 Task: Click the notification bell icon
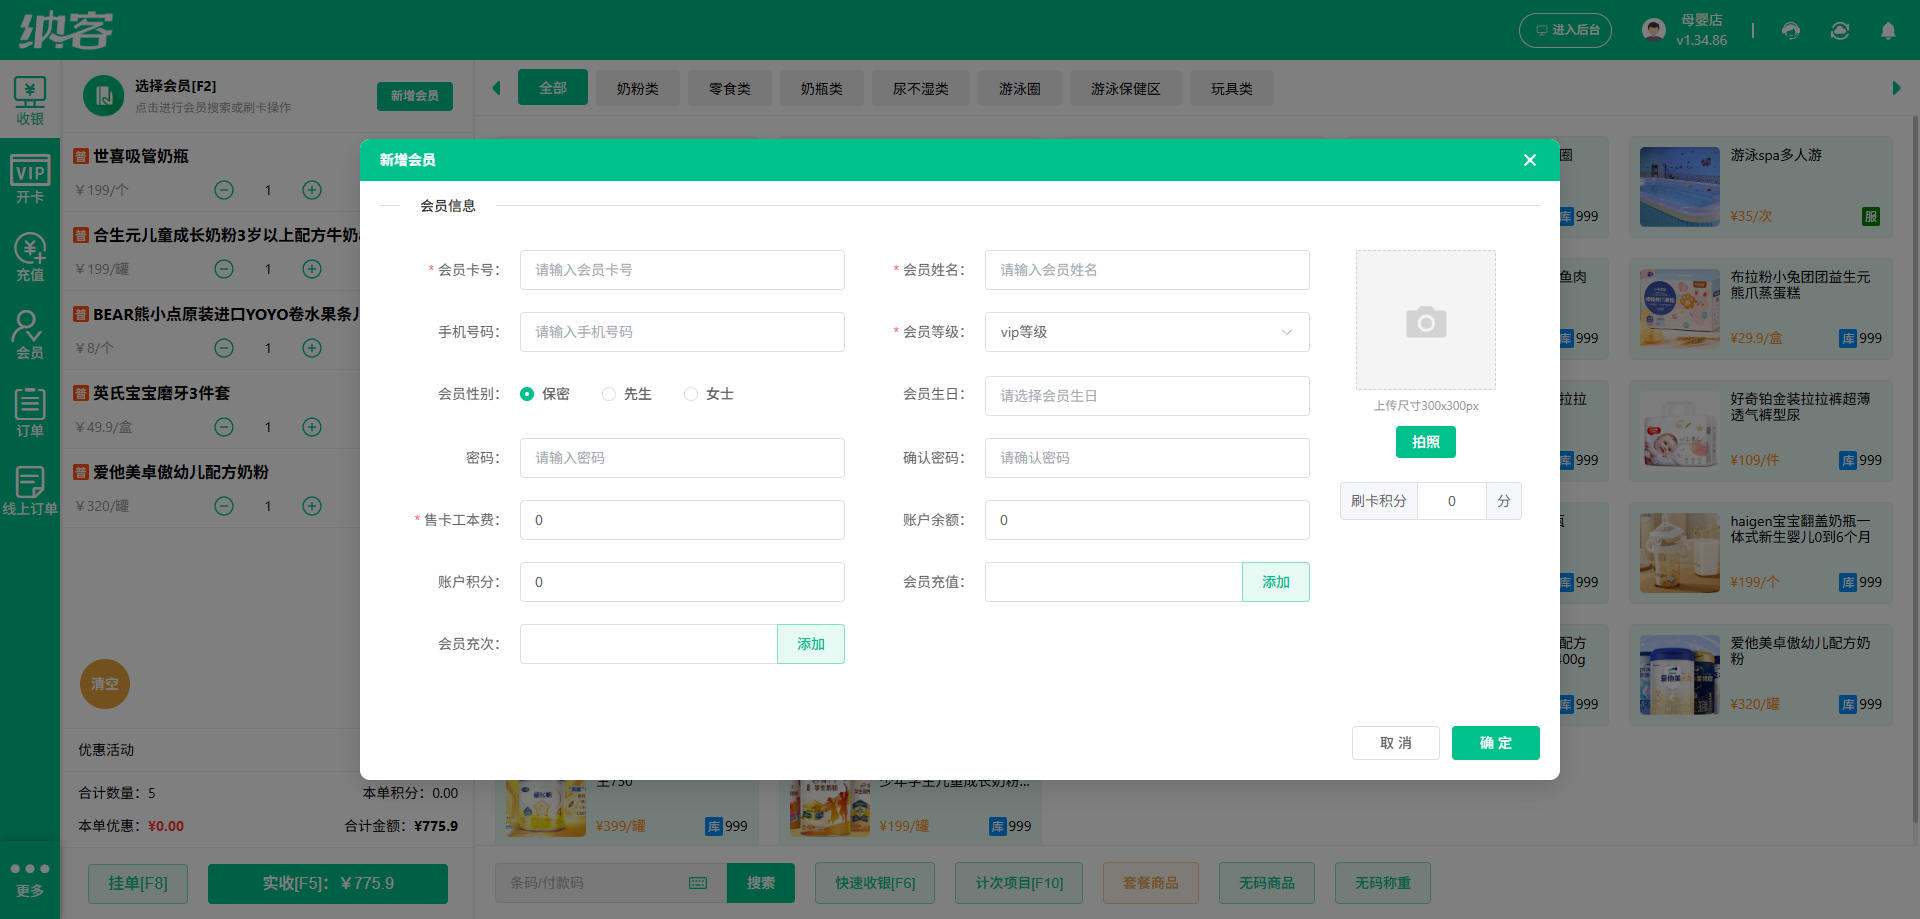click(1888, 30)
